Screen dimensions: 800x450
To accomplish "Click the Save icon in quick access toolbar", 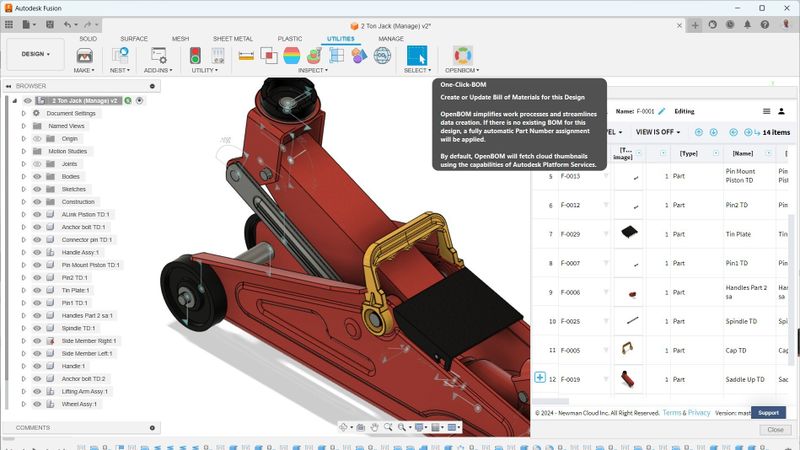I will pos(49,24).
